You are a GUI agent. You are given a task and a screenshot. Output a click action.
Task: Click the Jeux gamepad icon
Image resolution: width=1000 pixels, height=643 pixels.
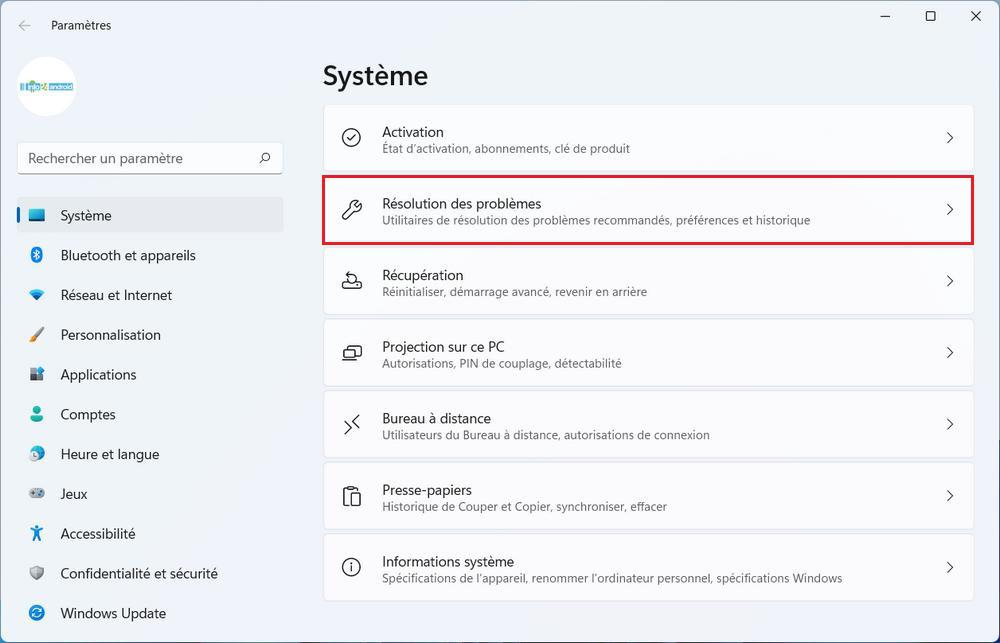(x=37, y=493)
